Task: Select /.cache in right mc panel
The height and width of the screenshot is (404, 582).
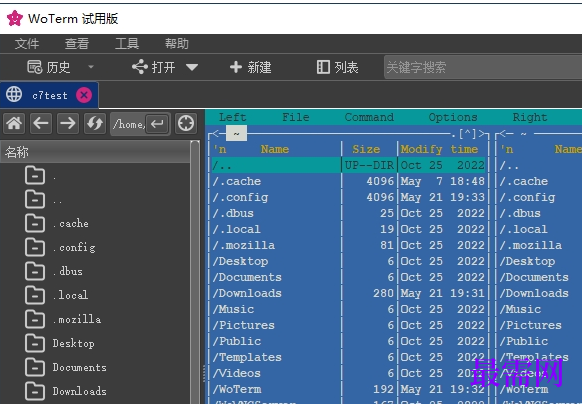Action: pyautogui.click(x=523, y=181)
